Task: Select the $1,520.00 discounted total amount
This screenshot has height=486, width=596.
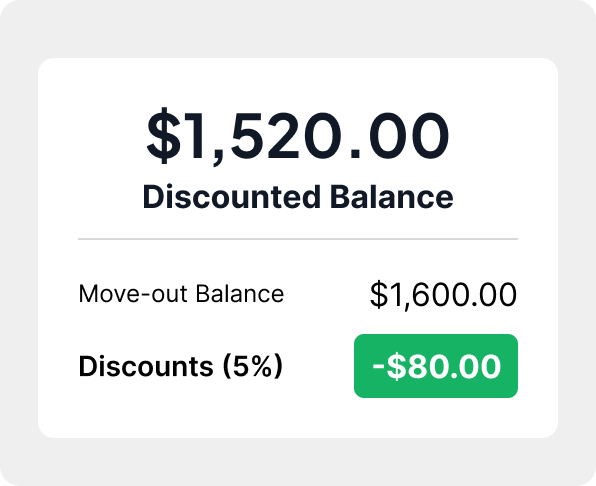Action: point(298,136)
